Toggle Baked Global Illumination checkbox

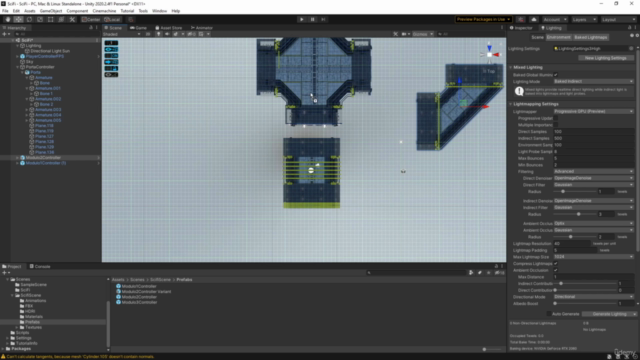(556, 75)
